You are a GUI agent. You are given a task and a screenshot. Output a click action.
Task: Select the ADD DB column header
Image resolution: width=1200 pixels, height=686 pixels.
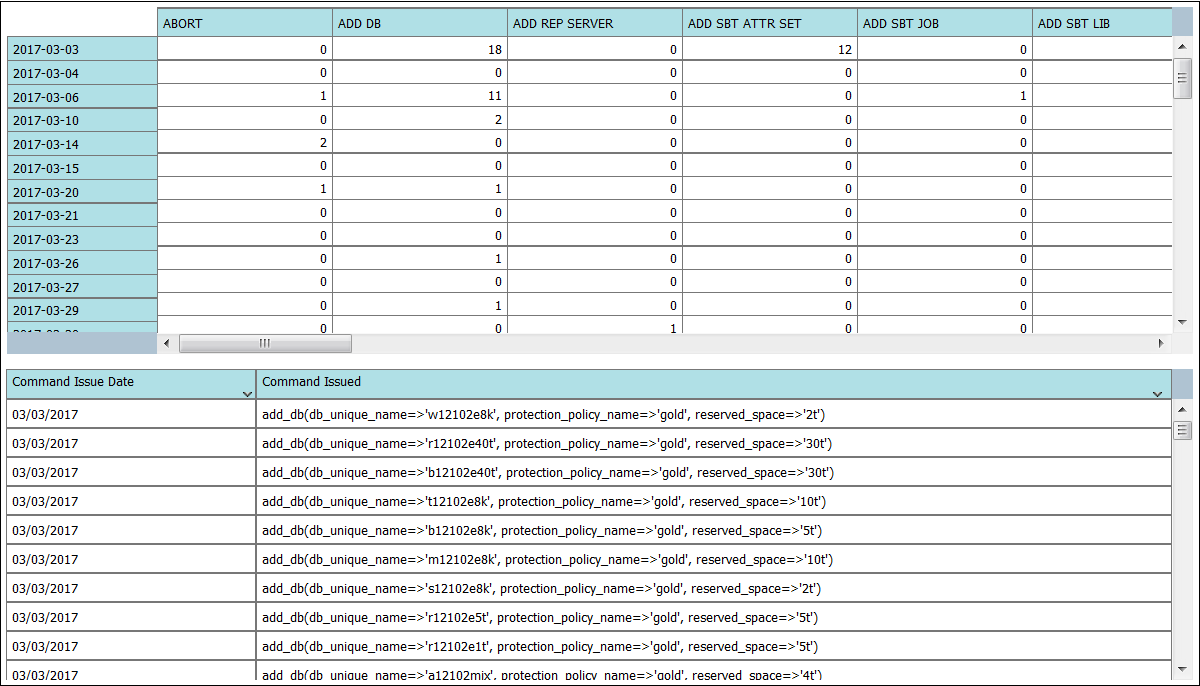(x=420, y=23)
